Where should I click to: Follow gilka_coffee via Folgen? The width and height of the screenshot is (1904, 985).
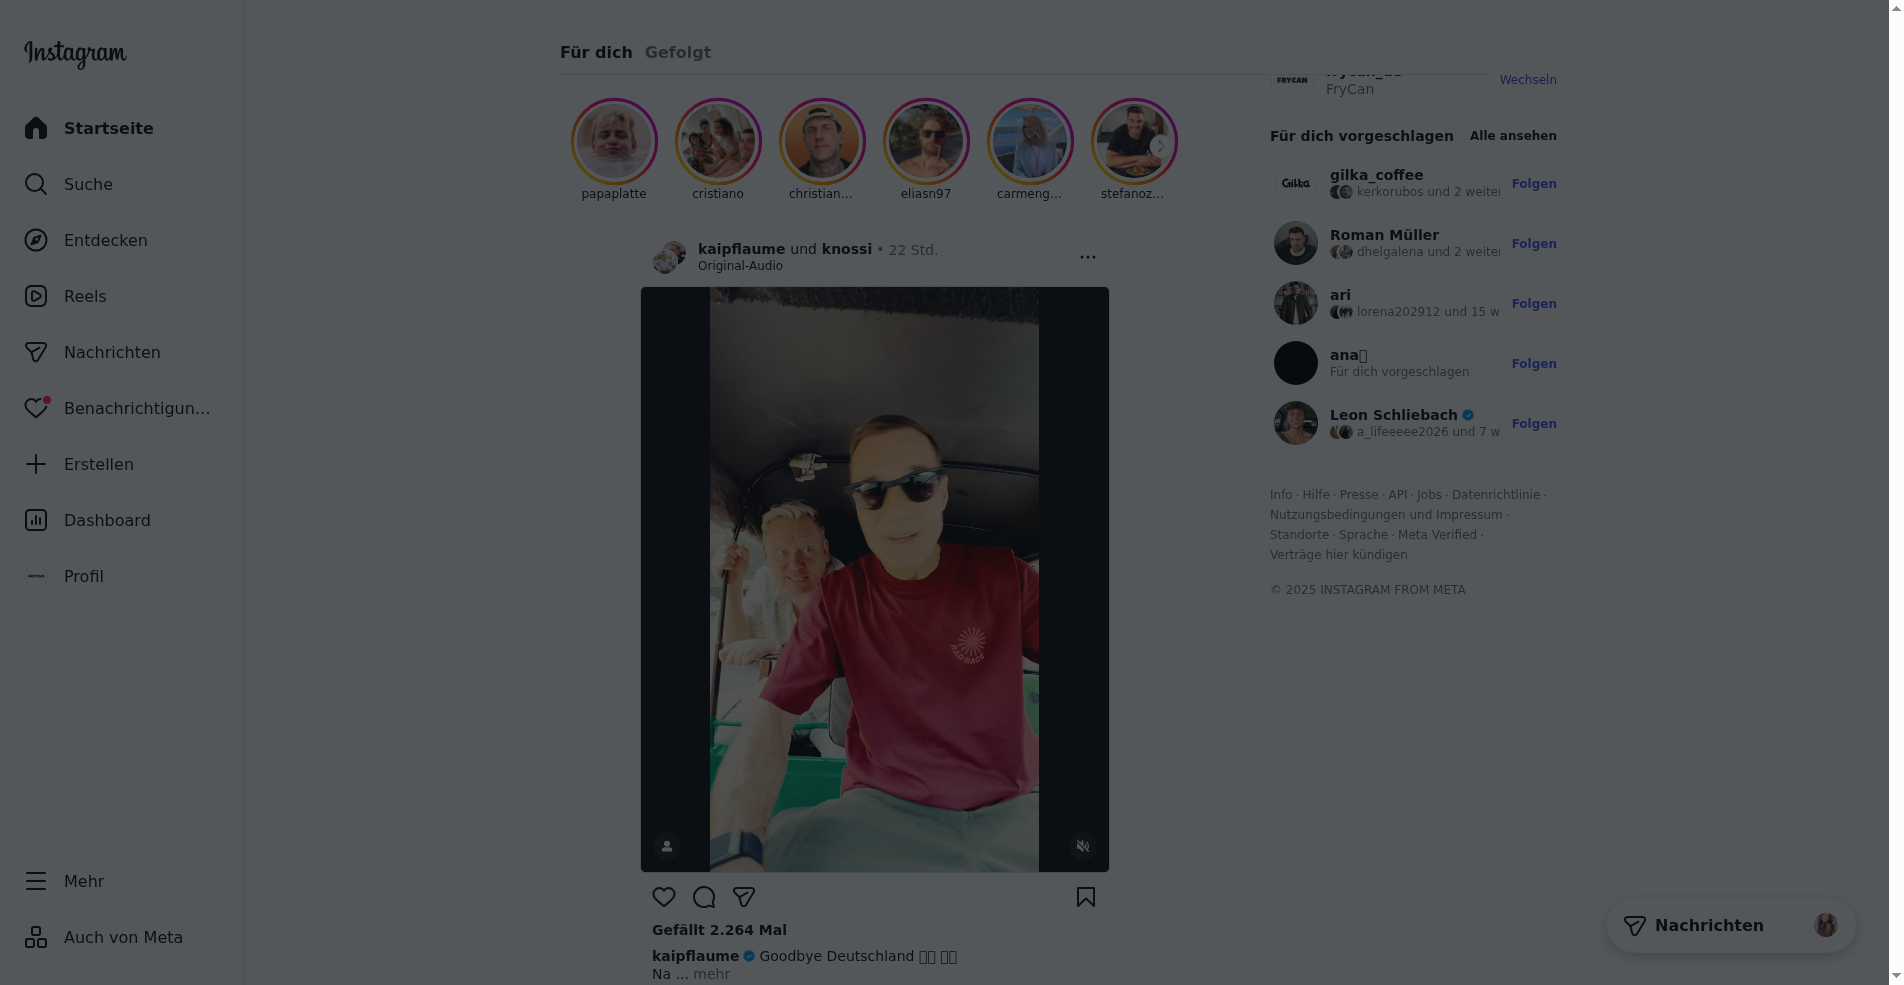(1534, 184)
